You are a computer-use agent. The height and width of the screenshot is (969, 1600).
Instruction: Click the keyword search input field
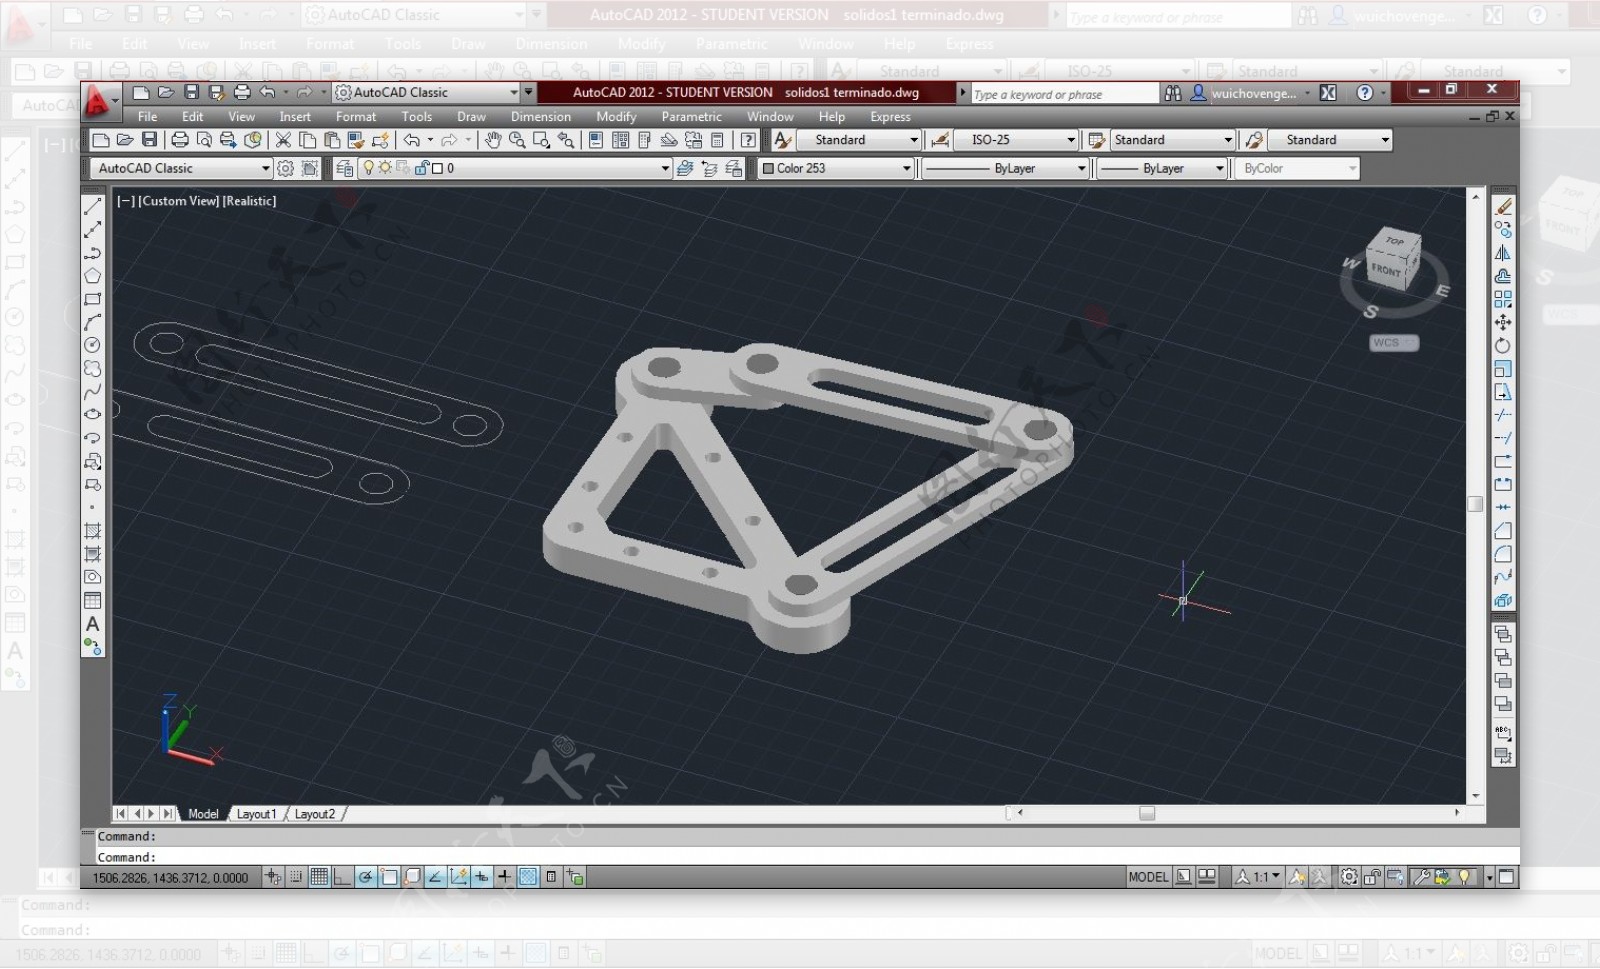point(1064,93)
